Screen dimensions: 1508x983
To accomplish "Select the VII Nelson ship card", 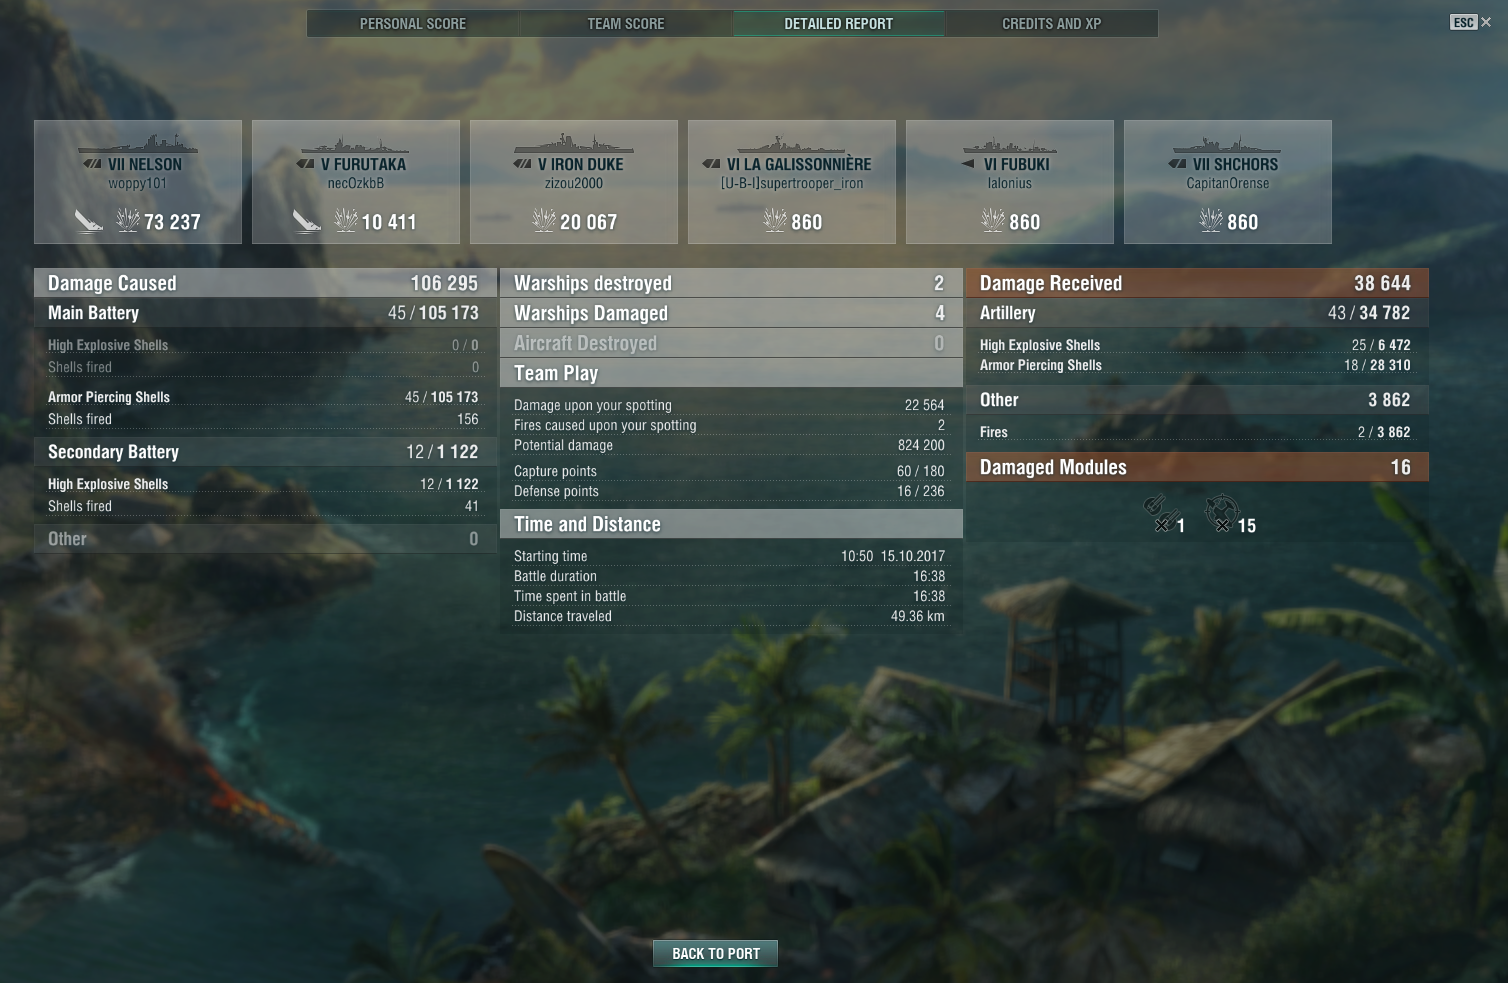I will click(x=138, y=182).
